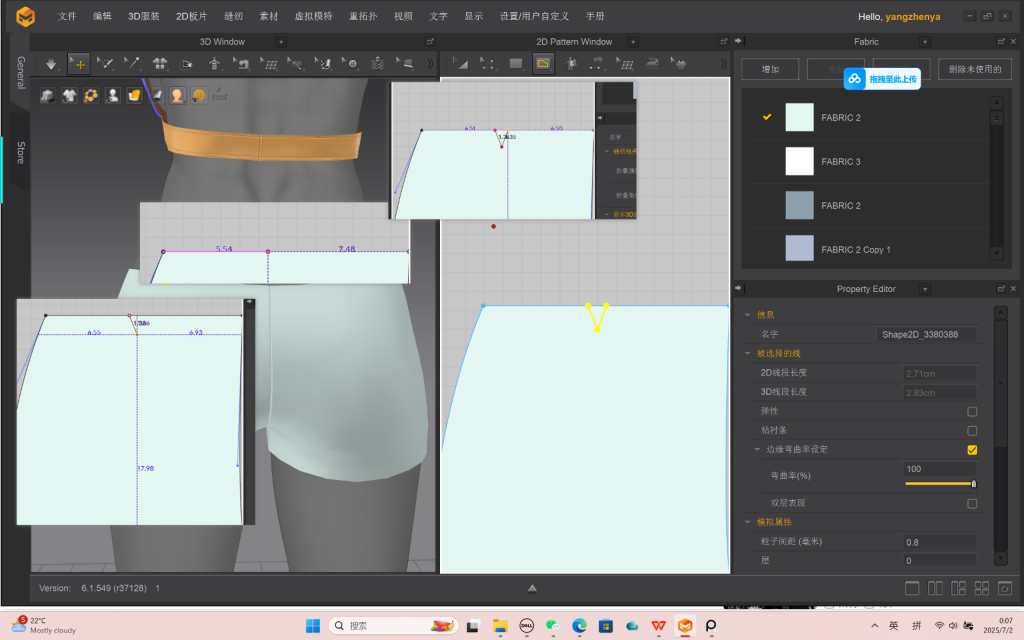Click the Simulate down-arrow icon
This screenshot has height=640, width=1024.
51,64
